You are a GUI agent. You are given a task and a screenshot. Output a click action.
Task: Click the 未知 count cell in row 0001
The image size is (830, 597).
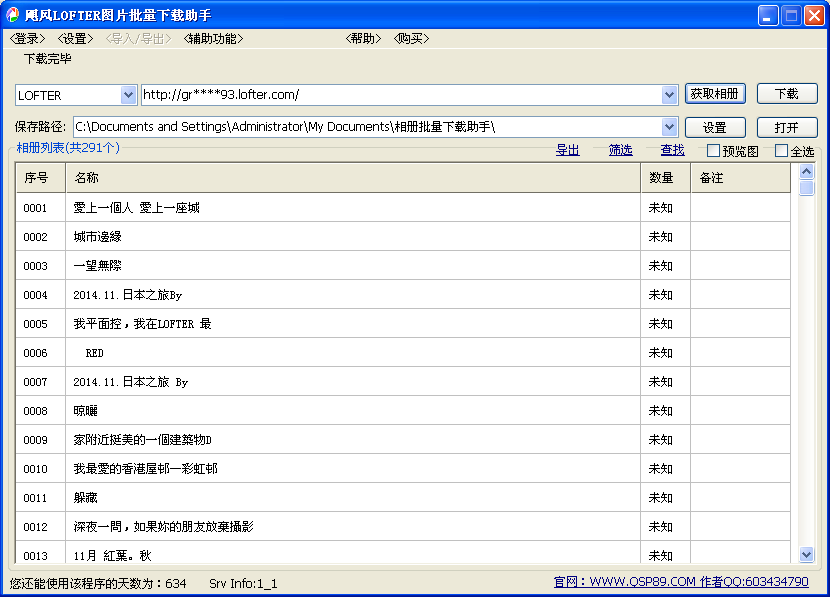[665, 207]
